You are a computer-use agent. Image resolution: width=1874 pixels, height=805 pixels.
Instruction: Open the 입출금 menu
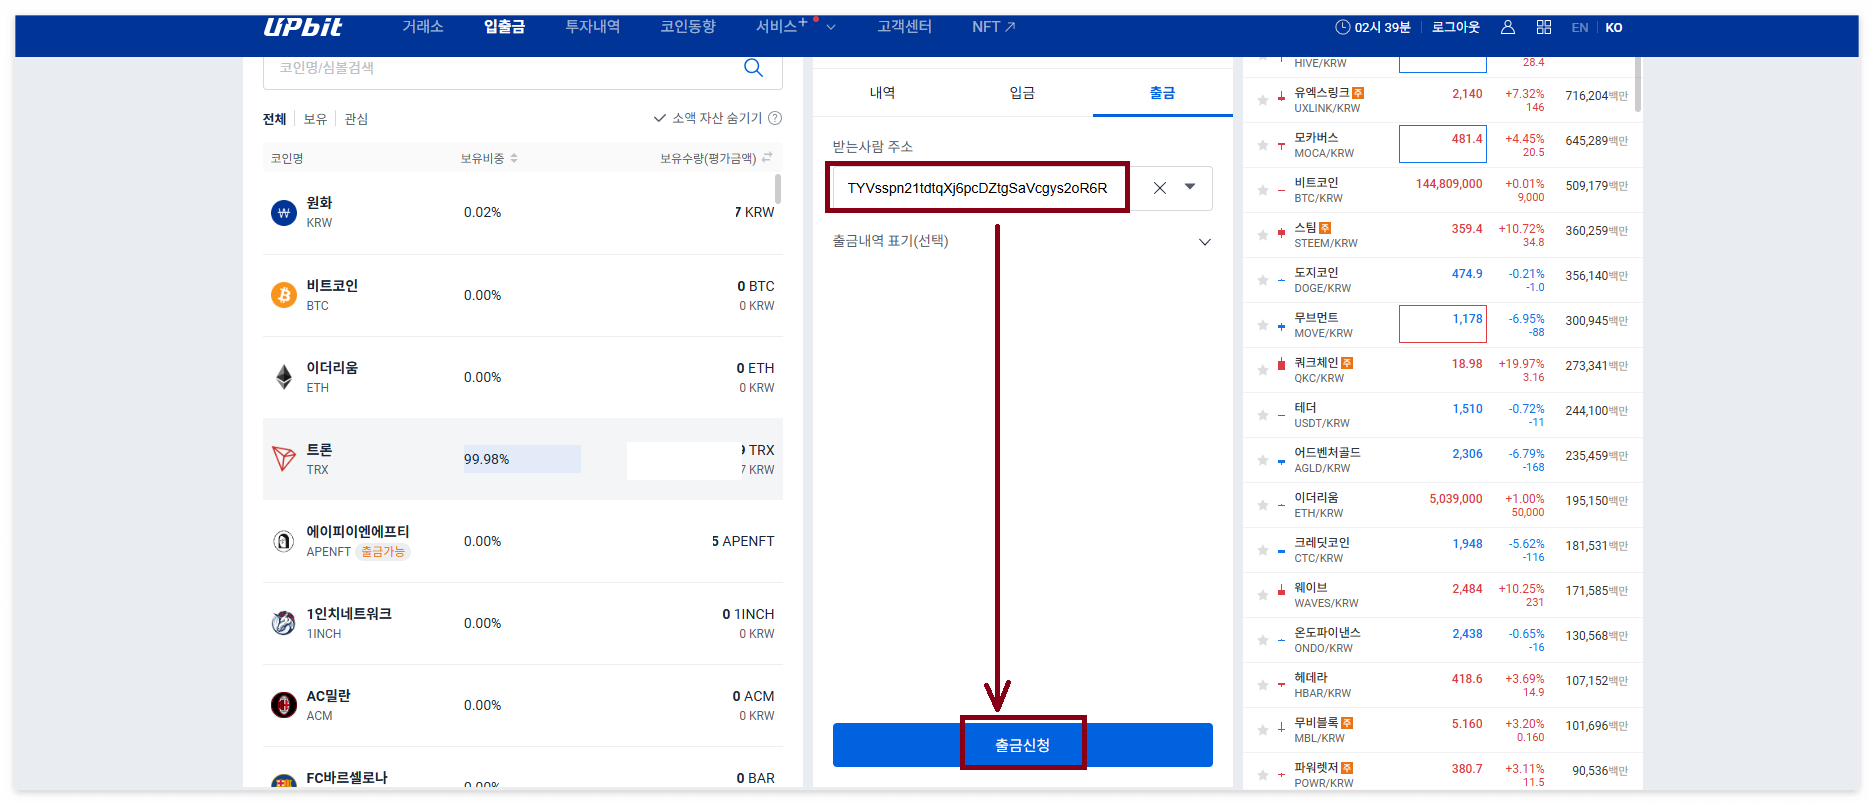pos(504,27)
